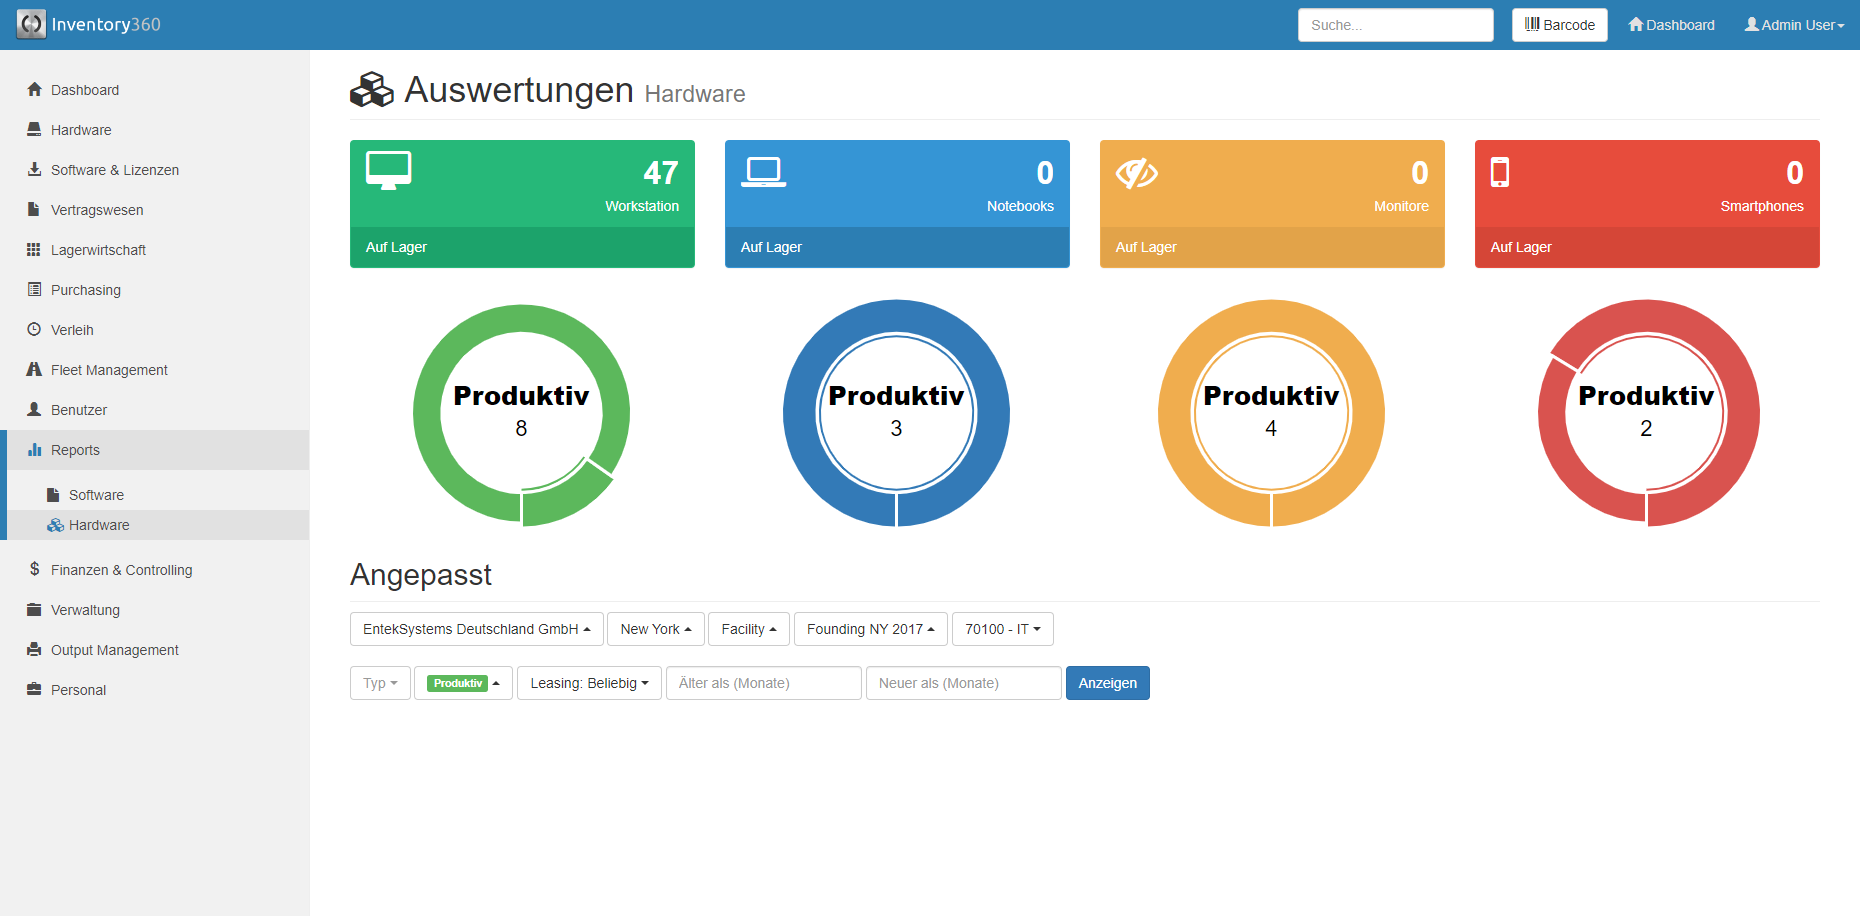This screenshot has height=916, width=1860.
Task: Open the Produktiv status dropdown
Action: [x=463, y=683]
